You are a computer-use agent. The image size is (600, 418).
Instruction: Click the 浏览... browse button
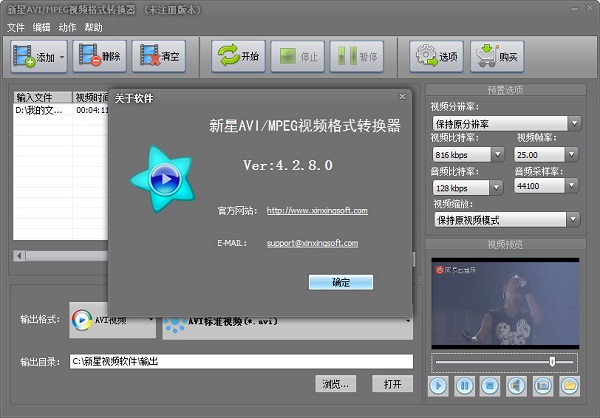[336, 384]
